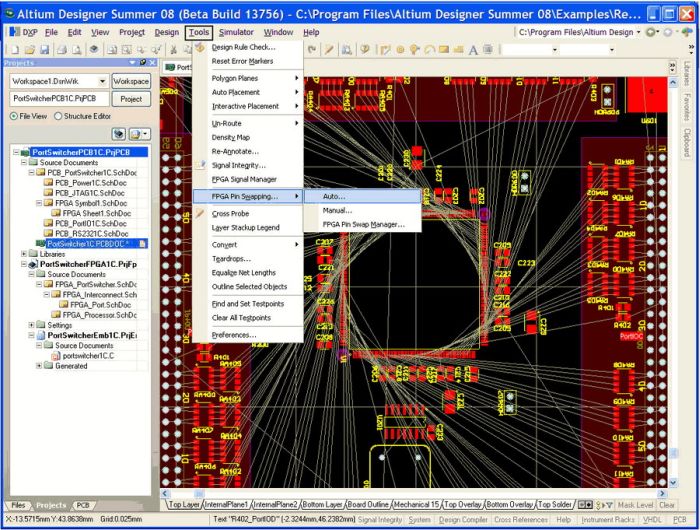Click the Interactive Routing tool icon
The width and height of the screenshot is (700, 530).
click(x=385, y=50)
